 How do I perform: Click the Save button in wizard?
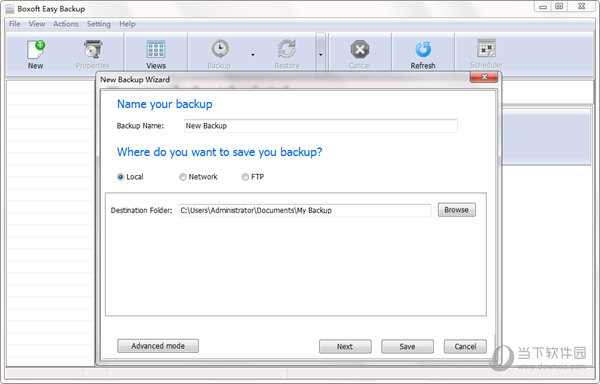[408, 347]
